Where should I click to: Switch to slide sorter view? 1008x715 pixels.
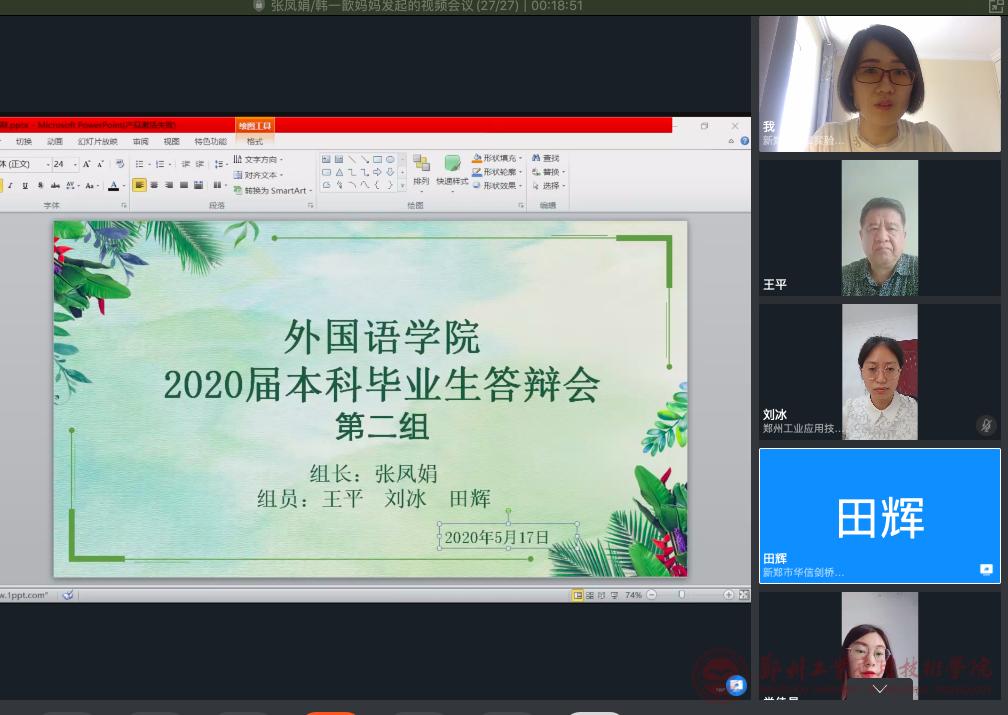[x=590, y=595]
